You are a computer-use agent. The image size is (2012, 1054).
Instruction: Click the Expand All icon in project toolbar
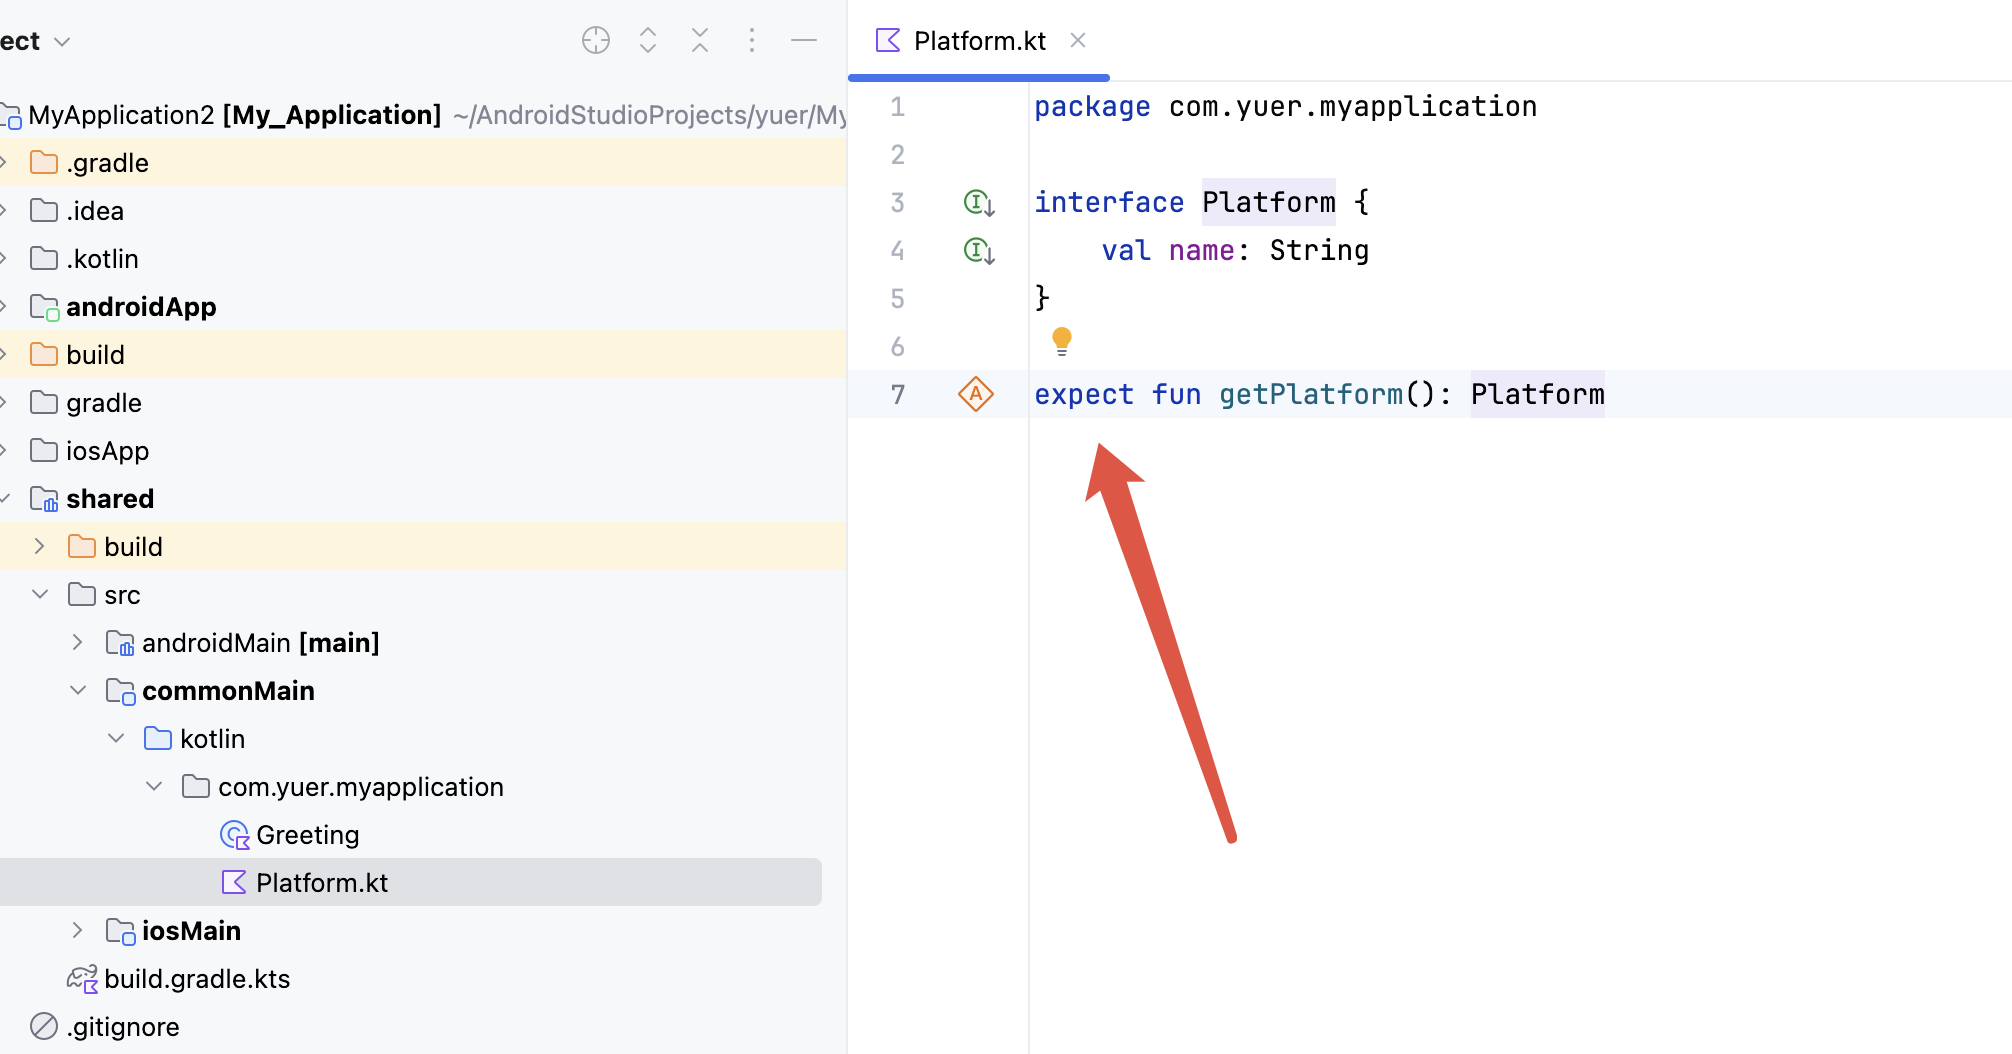648,40
